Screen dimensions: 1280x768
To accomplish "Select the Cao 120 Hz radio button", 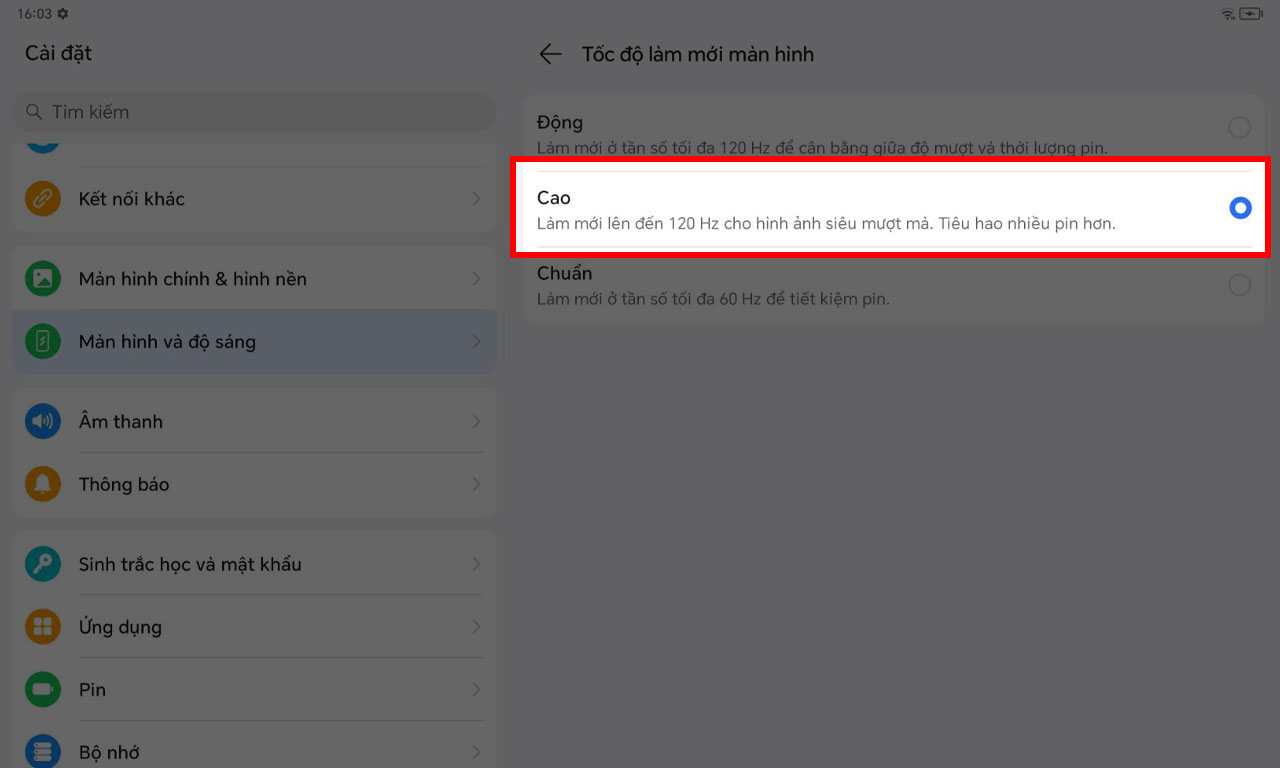I will click(1240, 208).
